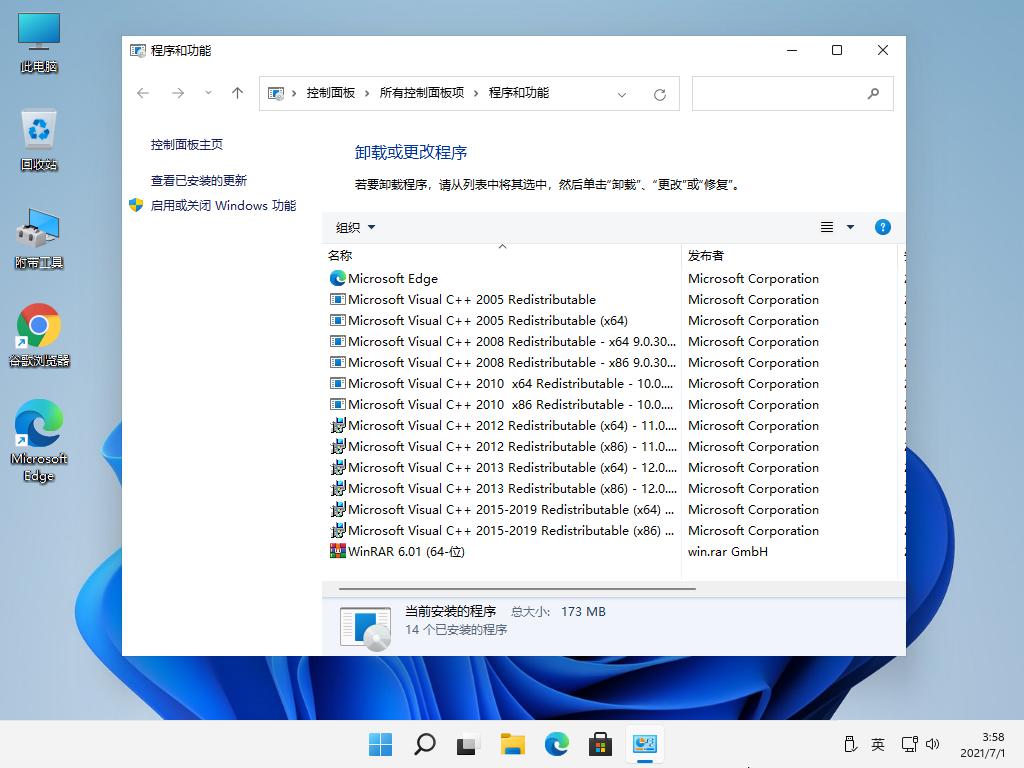The image size is (1024, 768).
Task: Click the forward navigation arrow
Action: pos(178,93)
